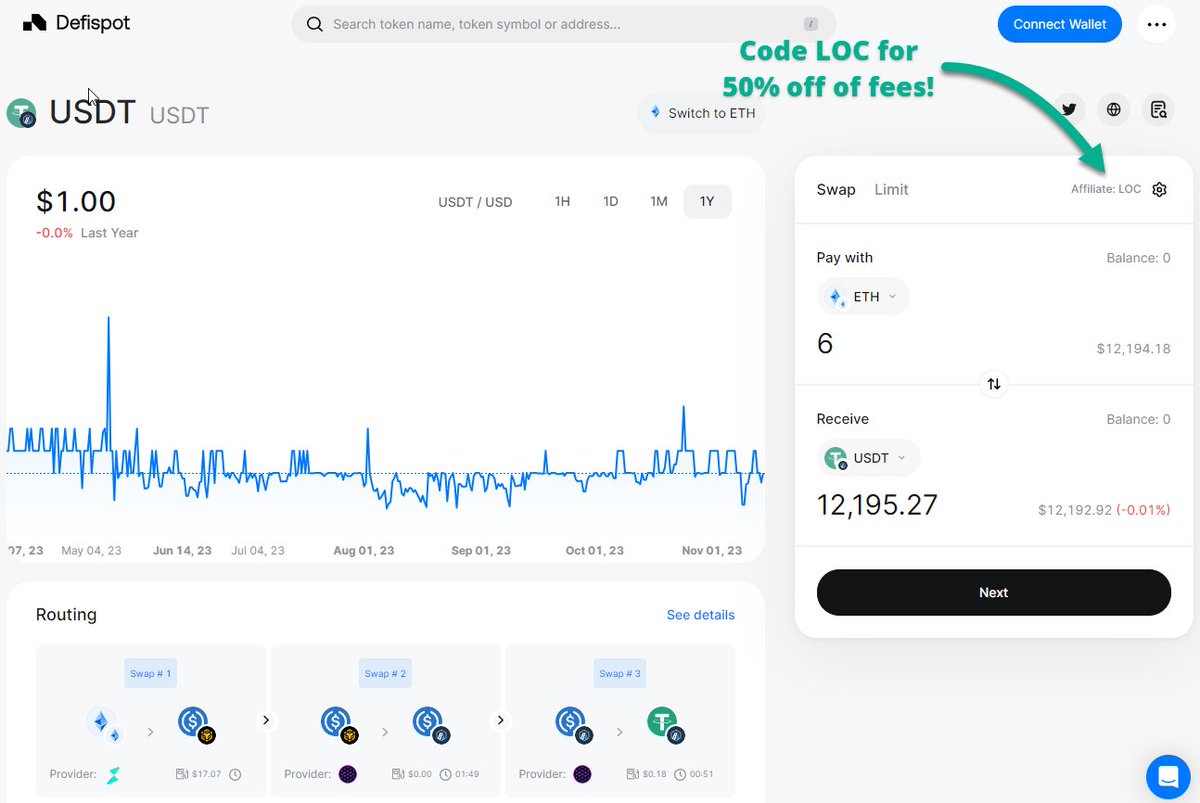Click the $1.00 price value
1200x803 pixels.
point(76,201)
